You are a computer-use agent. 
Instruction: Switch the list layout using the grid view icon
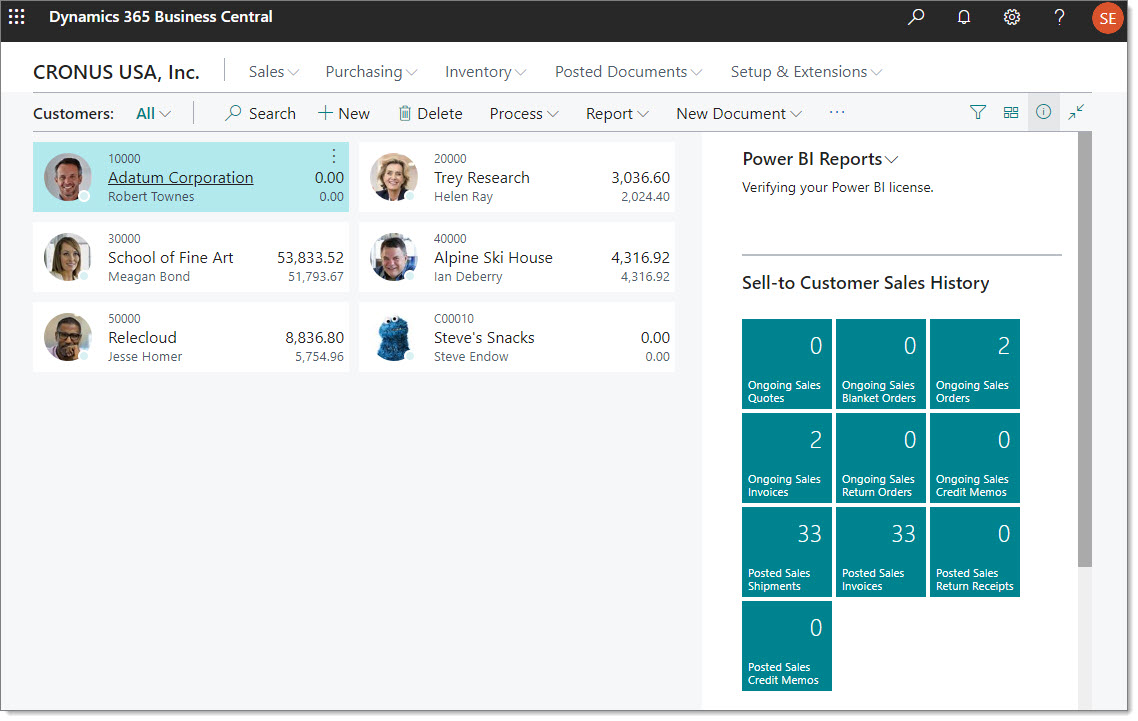(x=1010, y=112)
